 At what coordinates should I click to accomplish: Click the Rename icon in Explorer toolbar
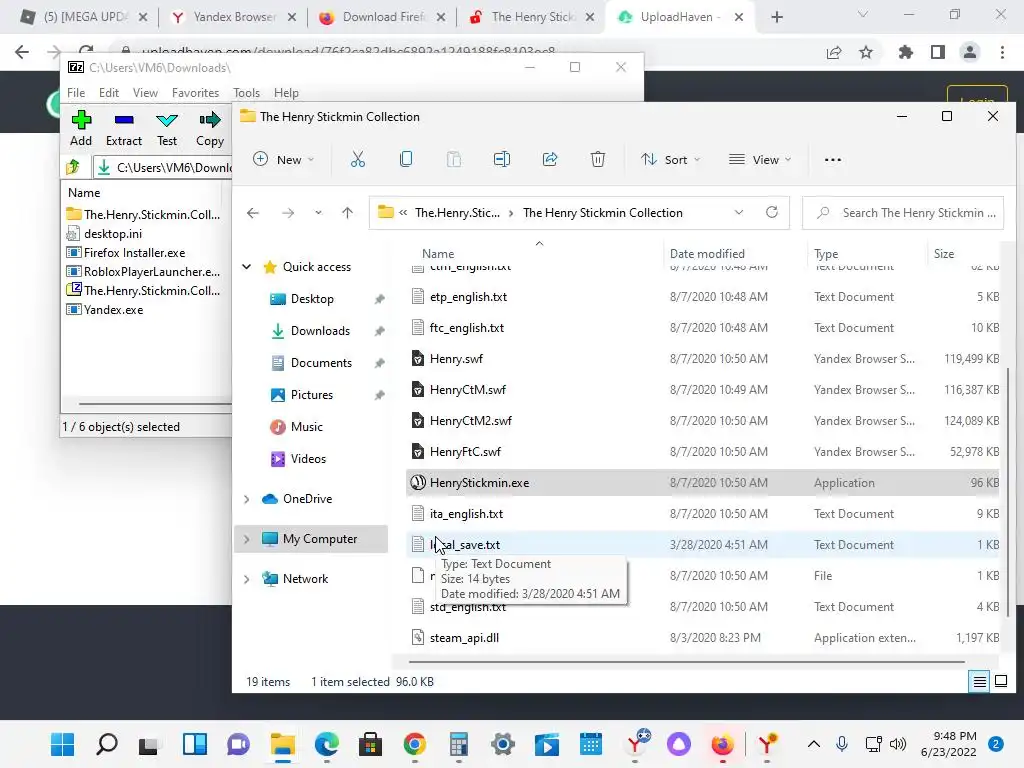(502, 159)
